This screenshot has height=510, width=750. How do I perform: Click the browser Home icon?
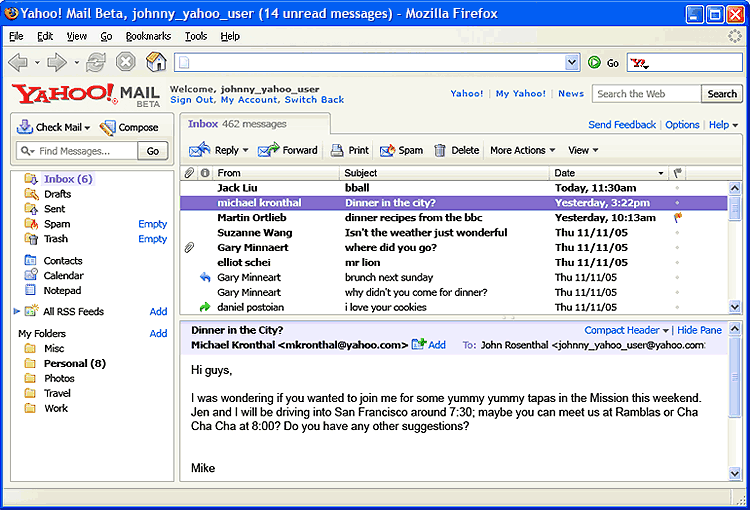click(x=156, y=62)
